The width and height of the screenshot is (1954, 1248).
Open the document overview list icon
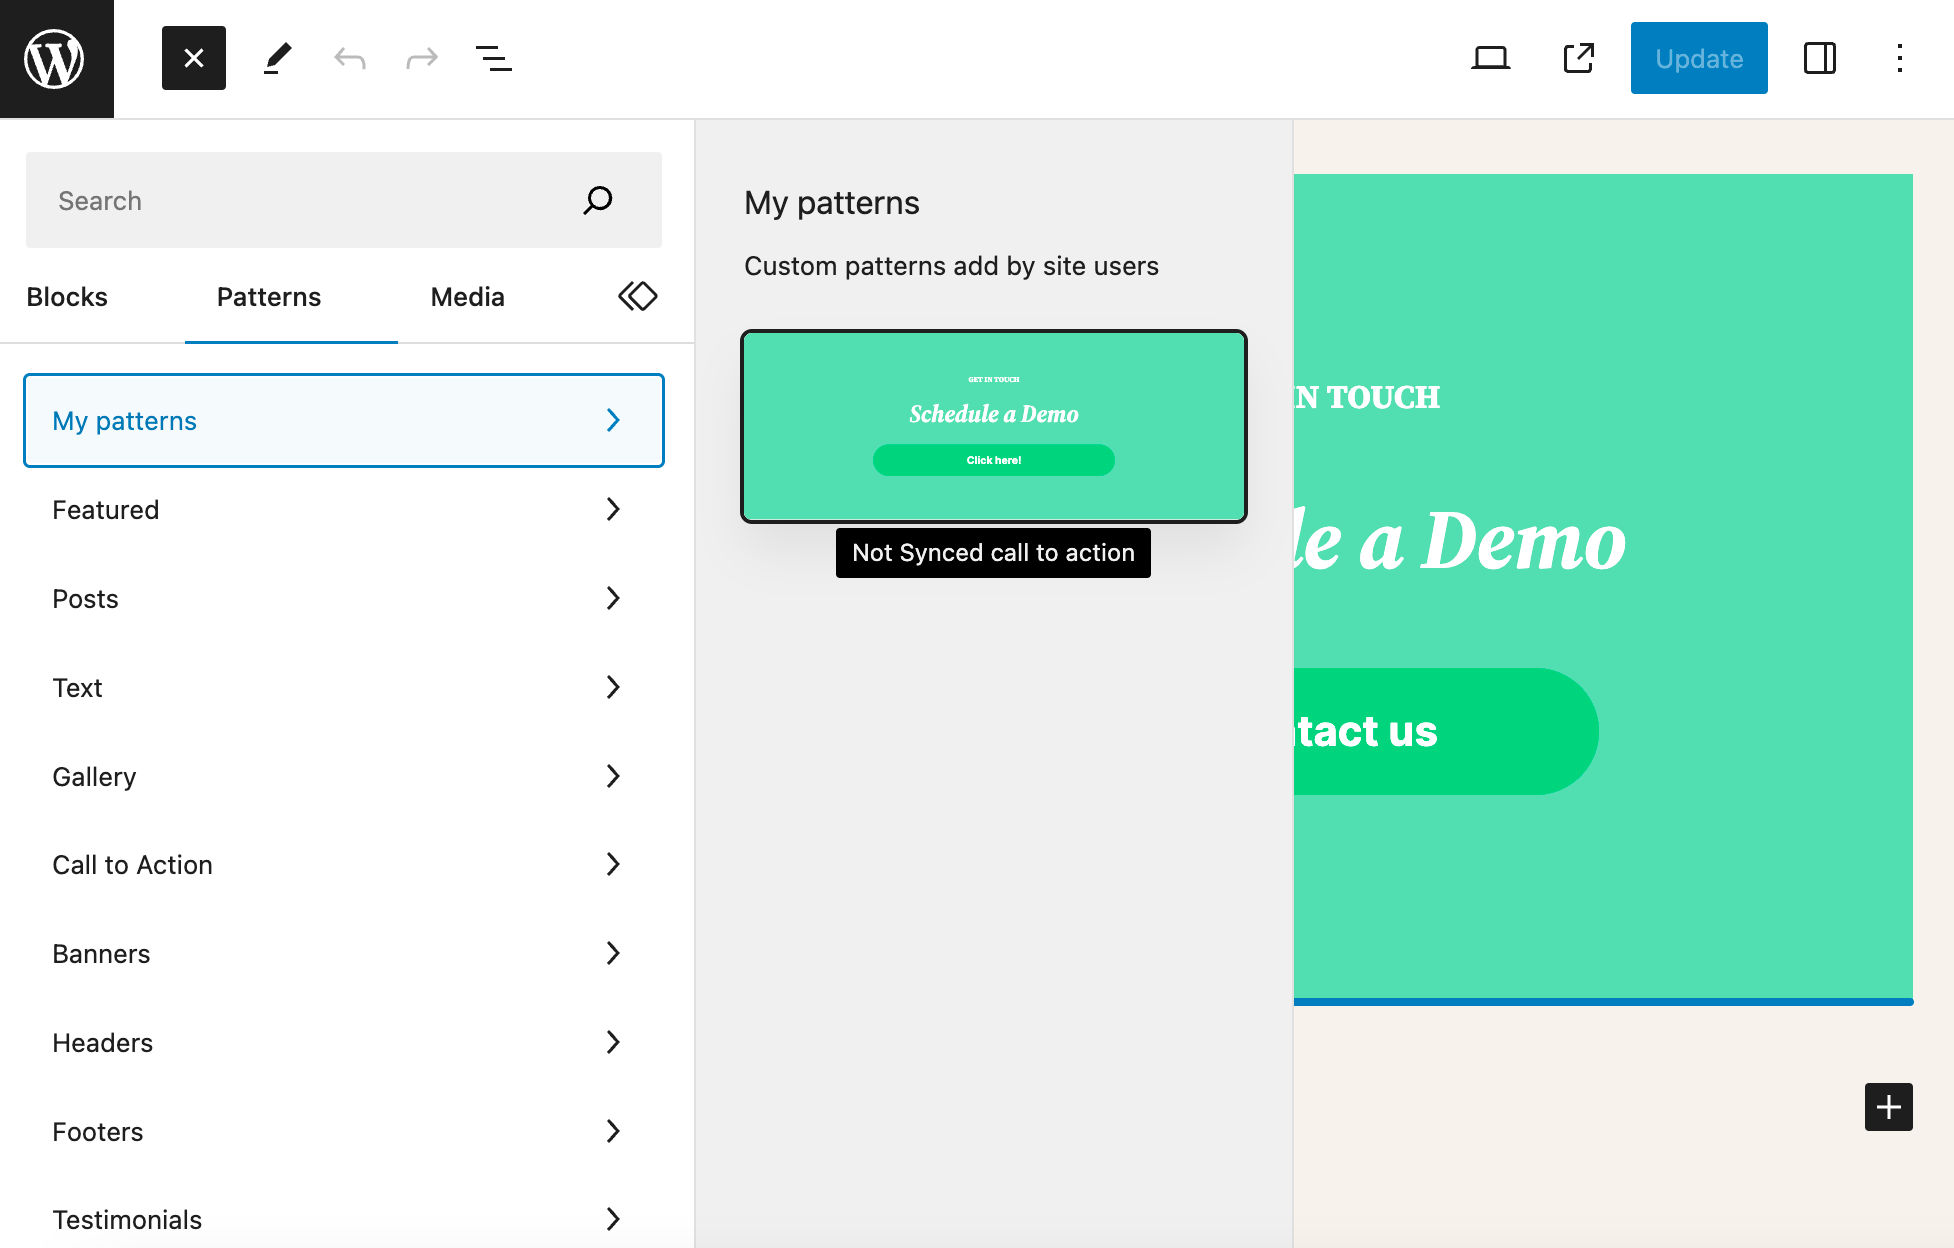(x=493, y=58)
